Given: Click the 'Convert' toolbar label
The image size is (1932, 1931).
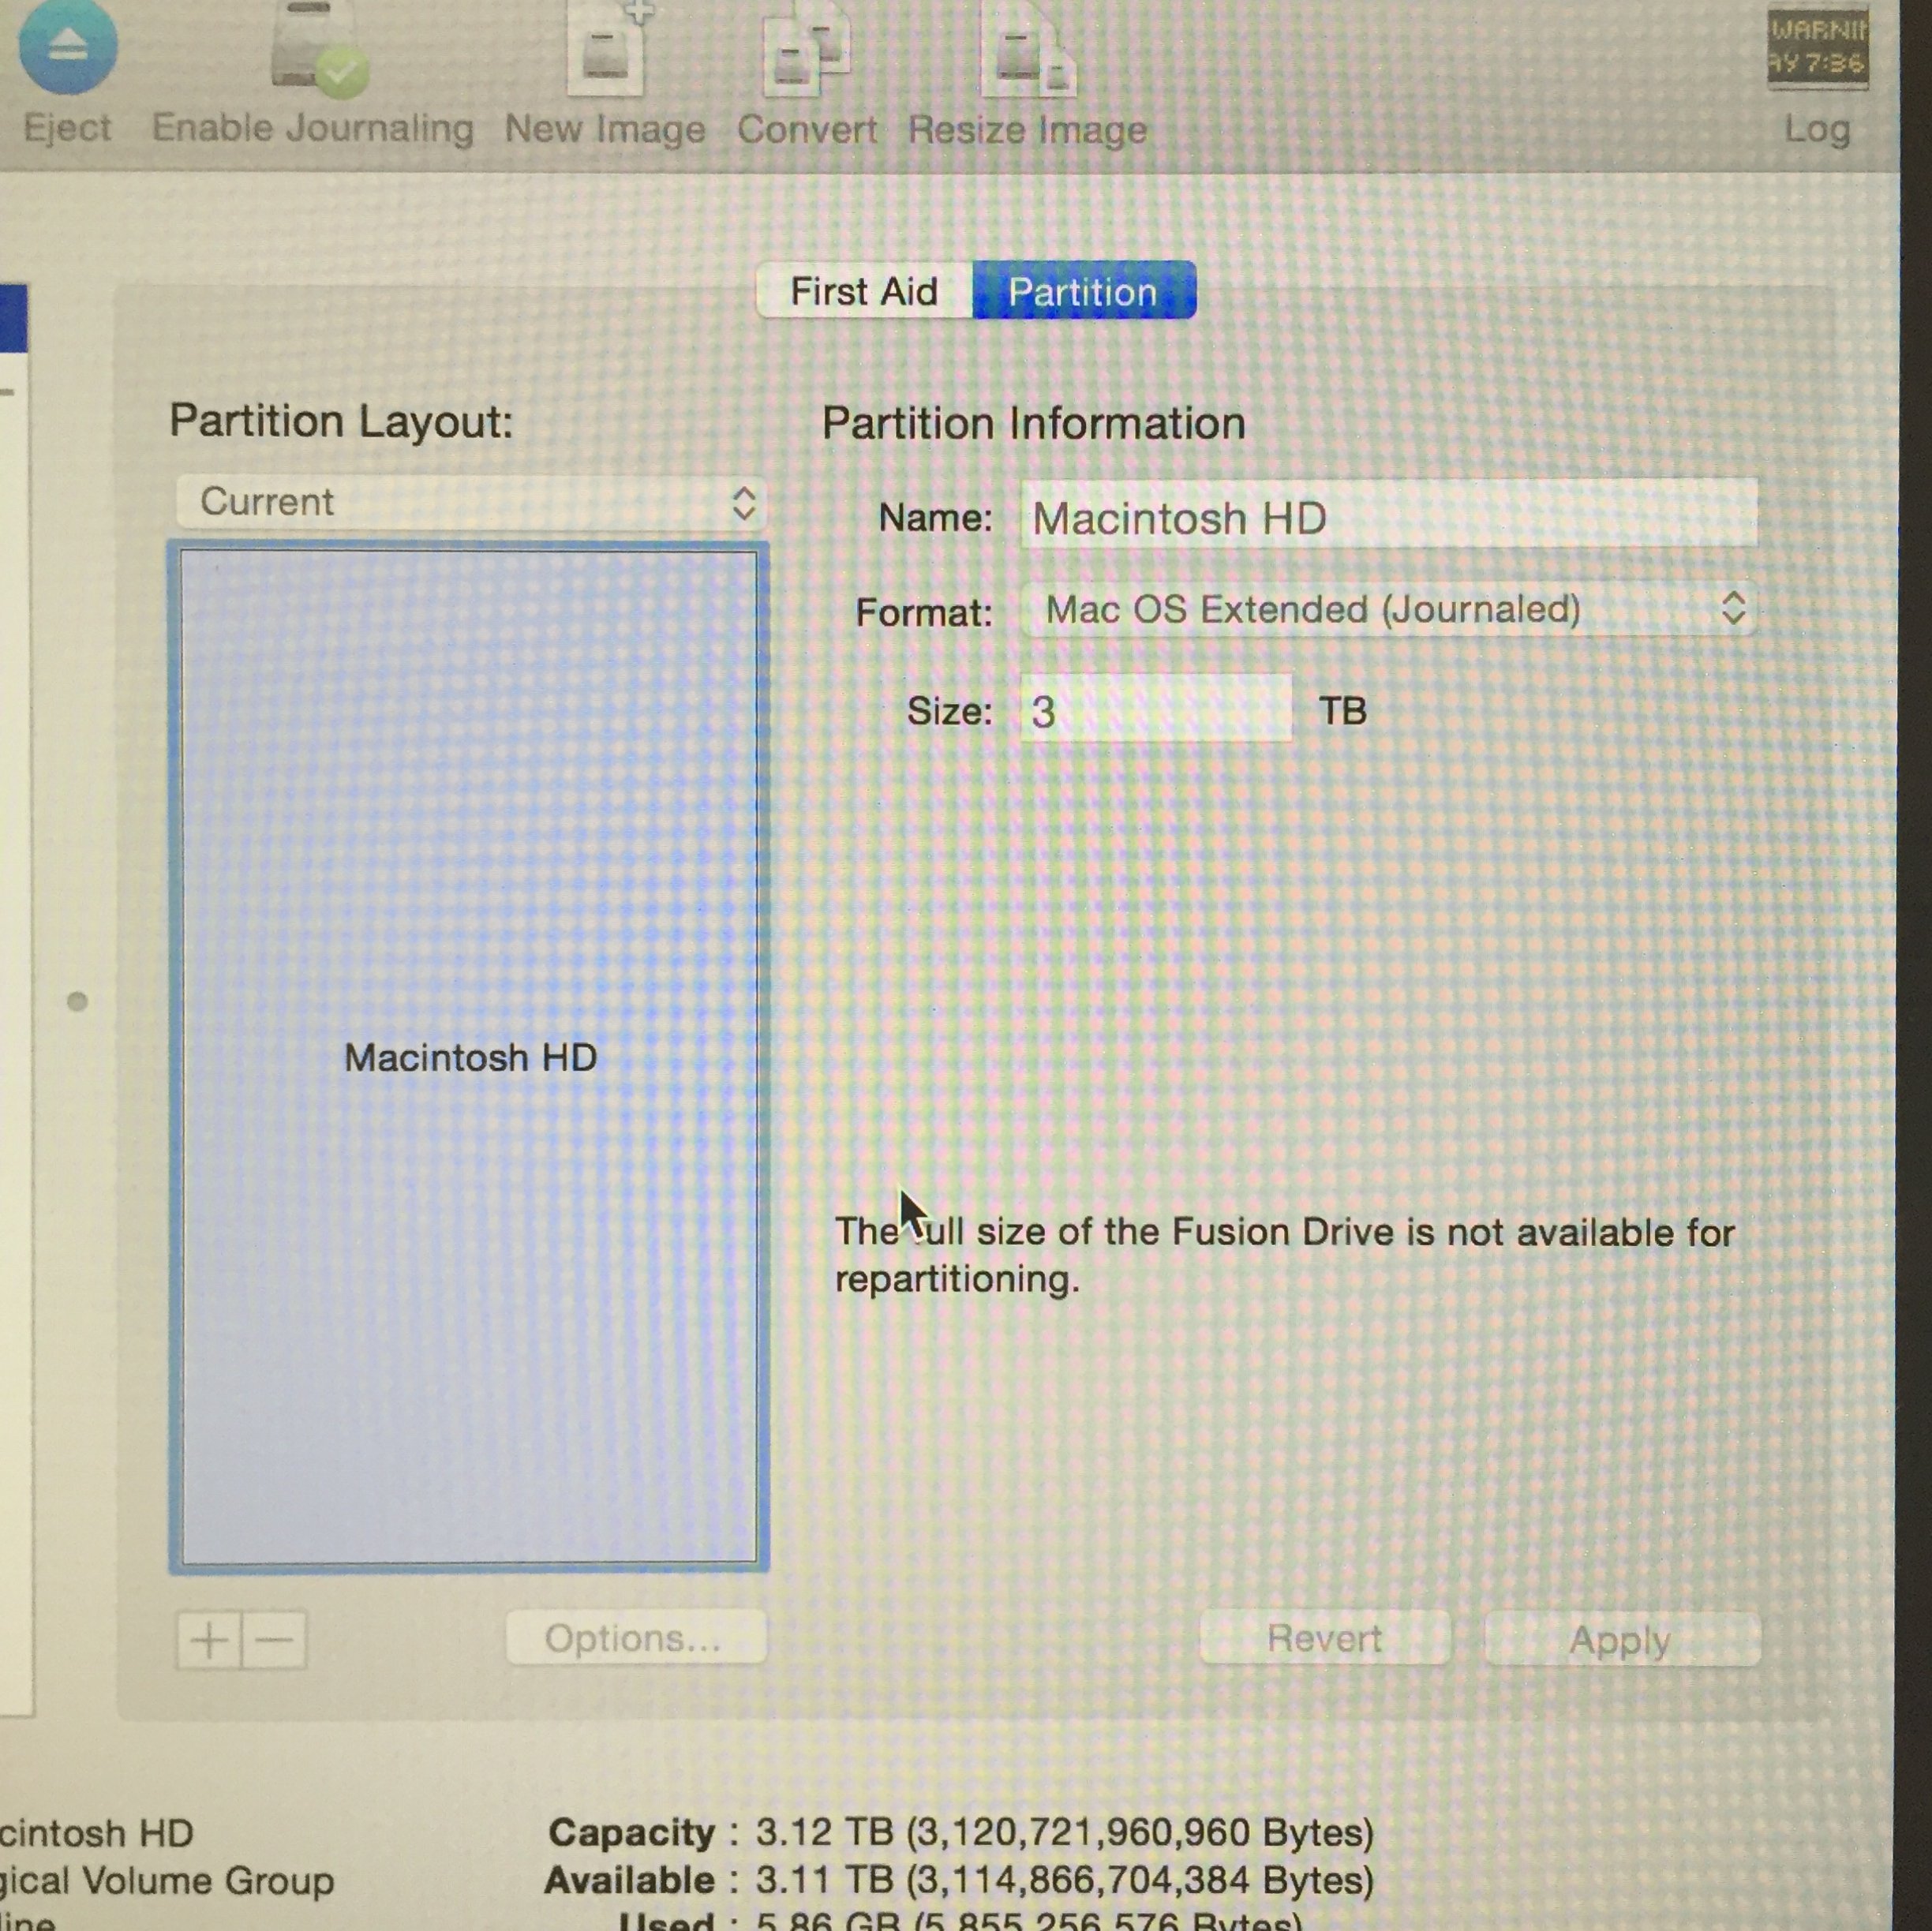Looking at the screenshot, I should point(807,130).
